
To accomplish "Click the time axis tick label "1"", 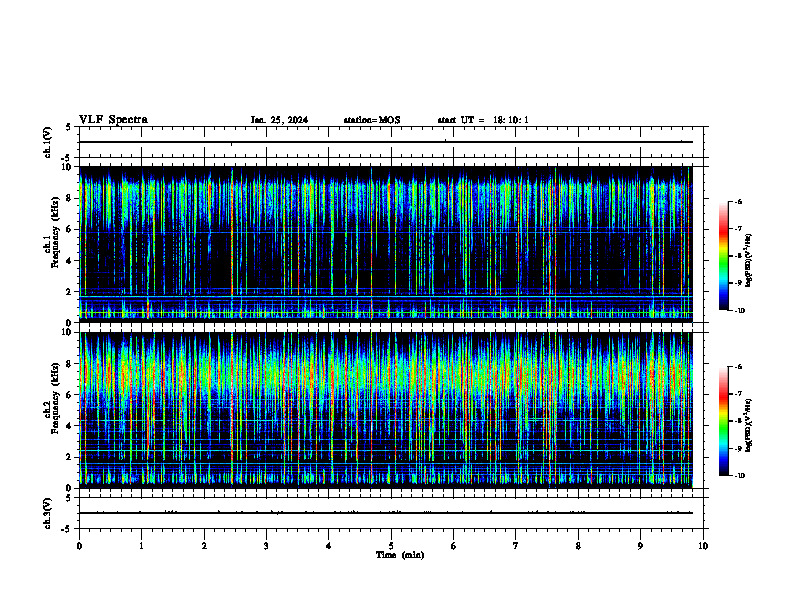I will click(141, 546).
